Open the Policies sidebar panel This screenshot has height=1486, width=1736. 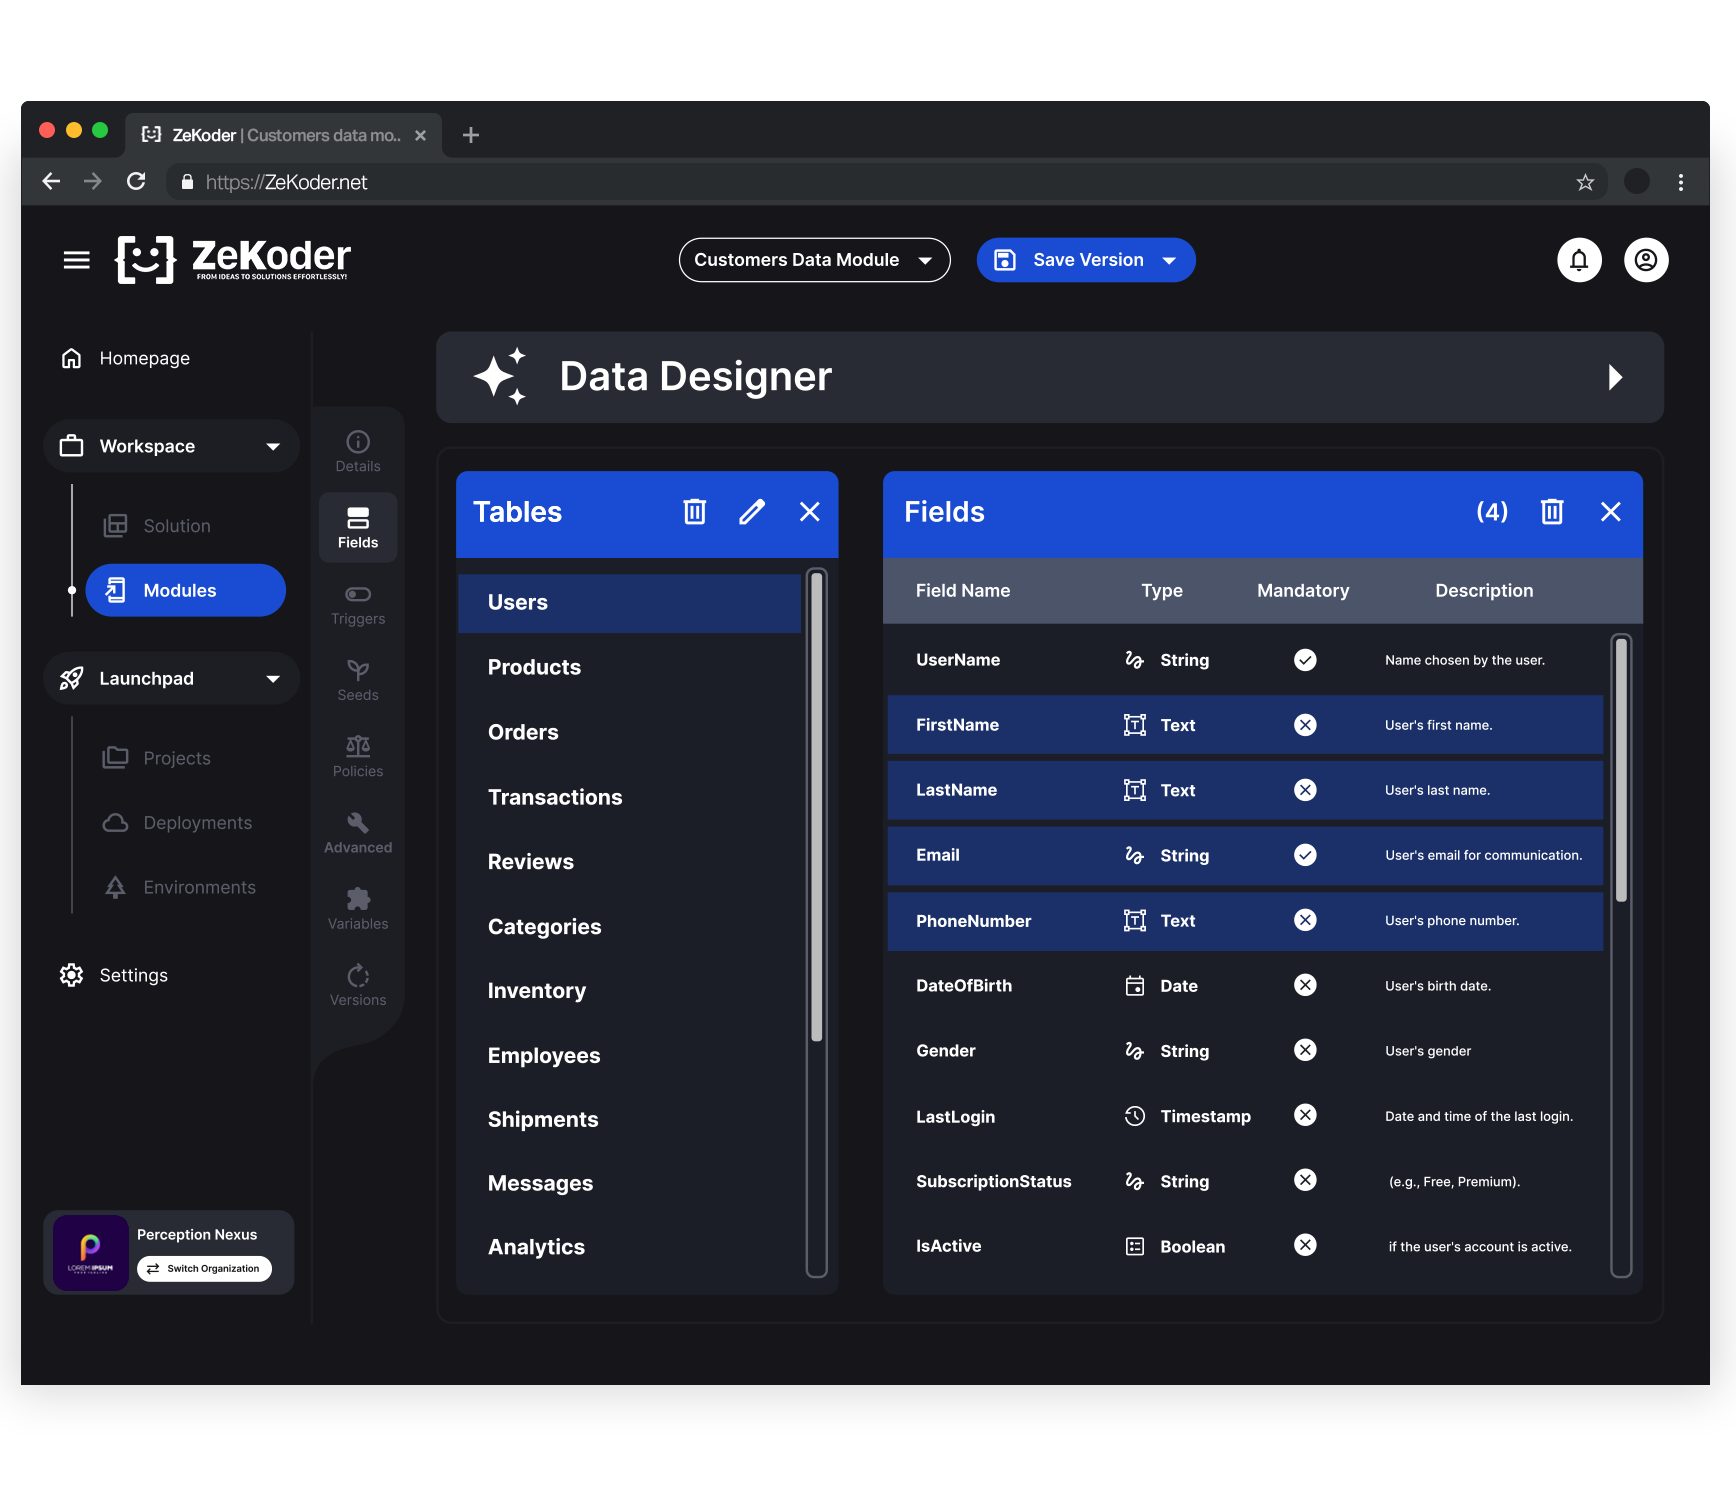click(x=358, y=757)
